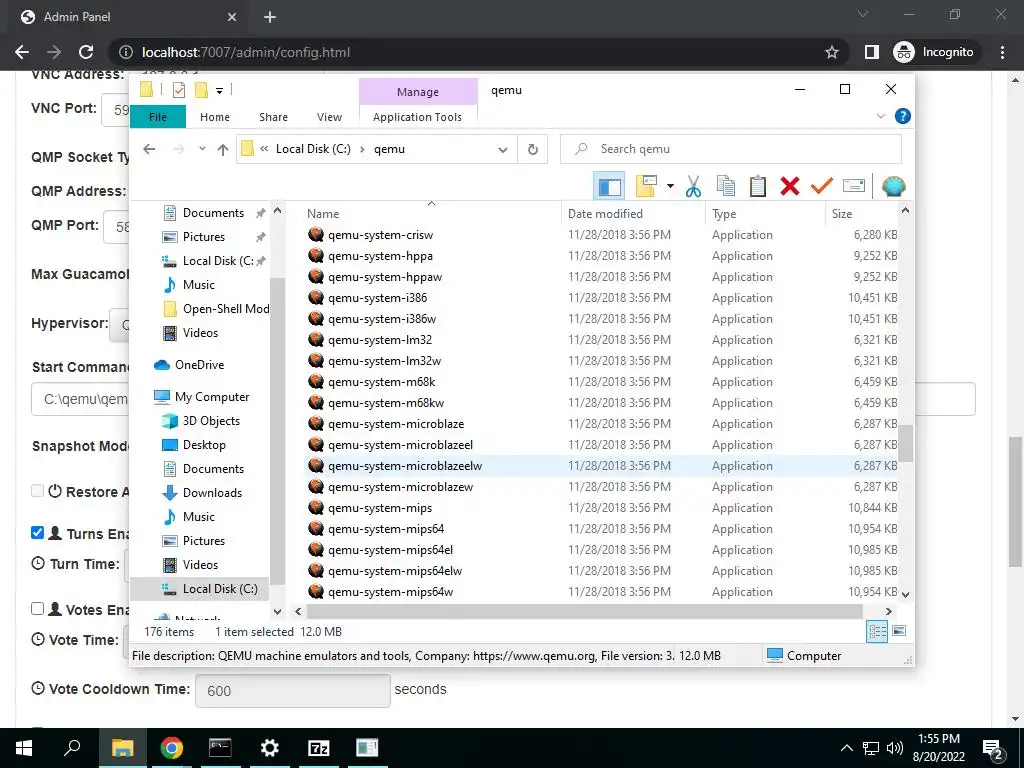Viewport: 1024px width, 768px height.
Task: Open the Settings gear in taskbar
Action: [x=269, y=748]
